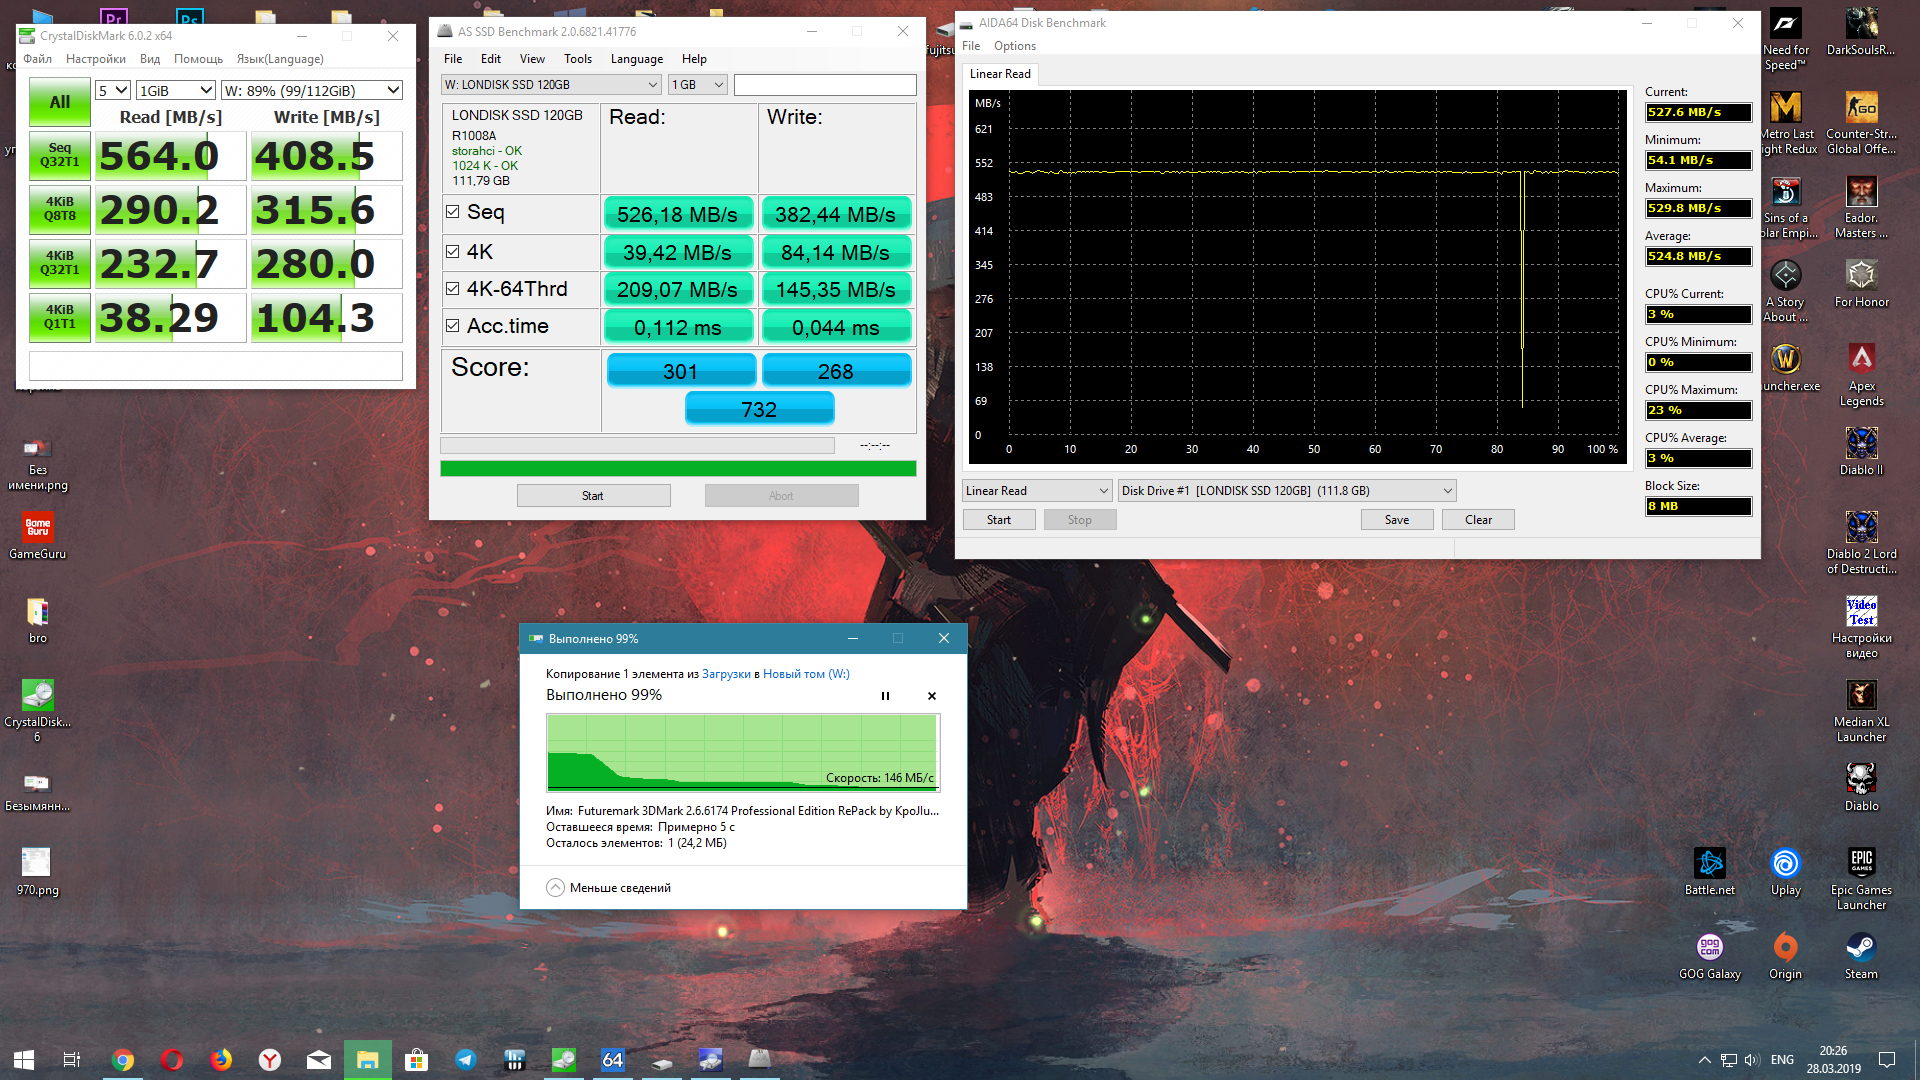This screenshot has width=1920, height=1080.
Task: Click the green All button in CrystalDiskMark
Action: point(60,102)
